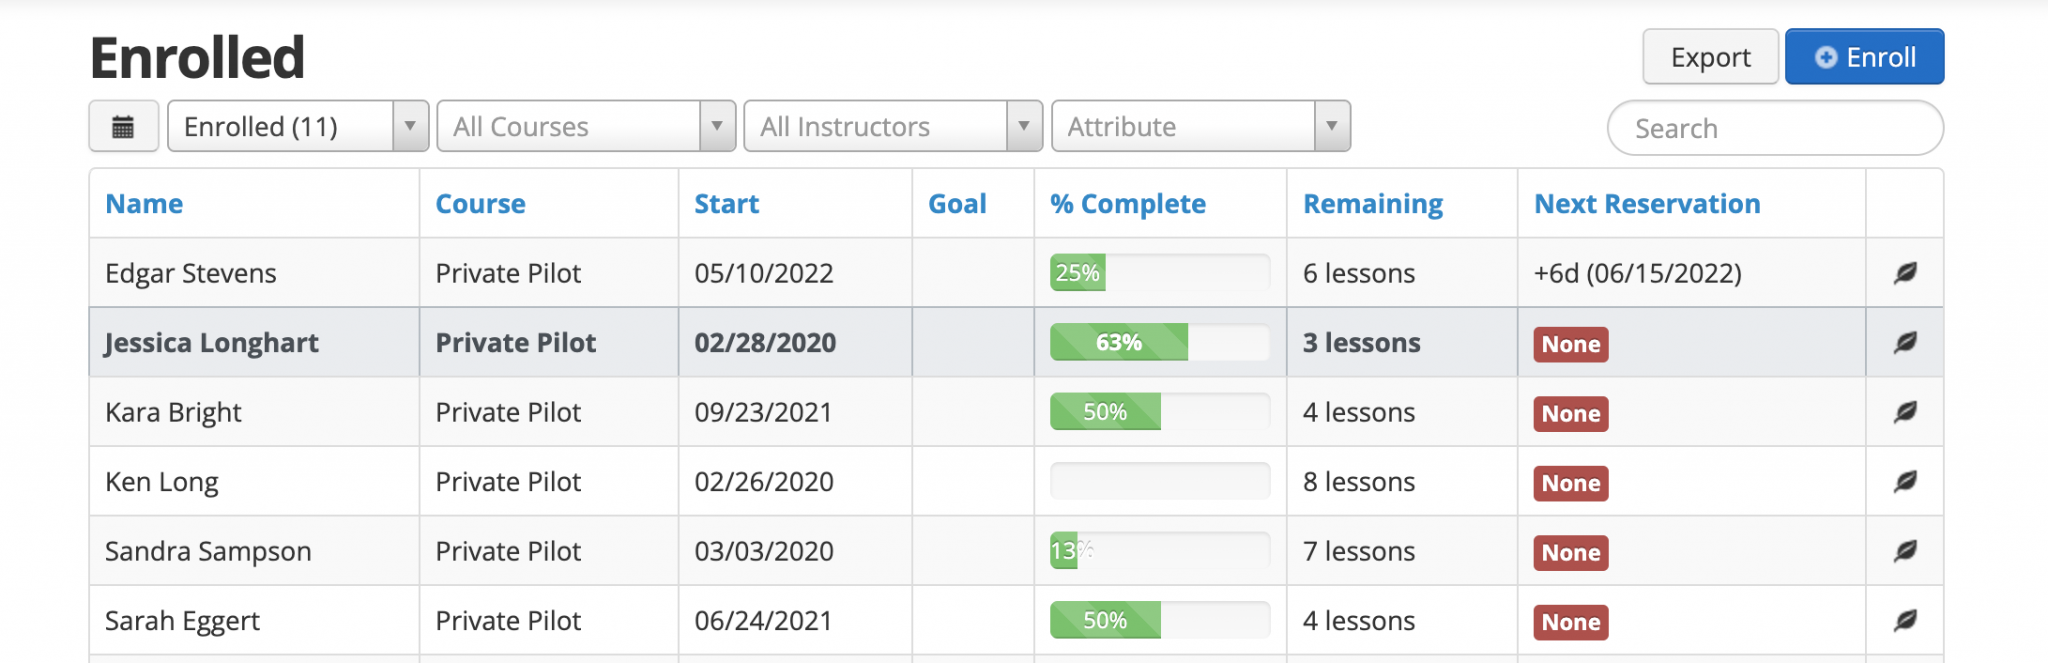
Task: Open the Enrolled (11) status dropdown
Action: [298, 127]
